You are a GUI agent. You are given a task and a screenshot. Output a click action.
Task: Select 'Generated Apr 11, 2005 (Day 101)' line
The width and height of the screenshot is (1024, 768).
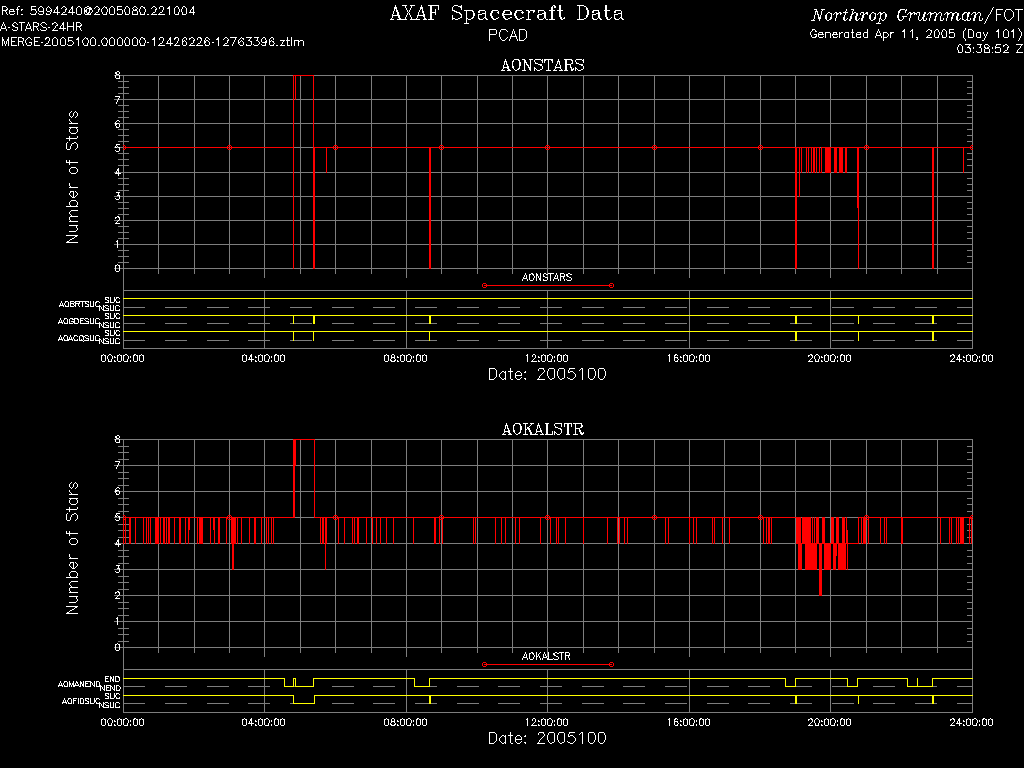(916, 34)
